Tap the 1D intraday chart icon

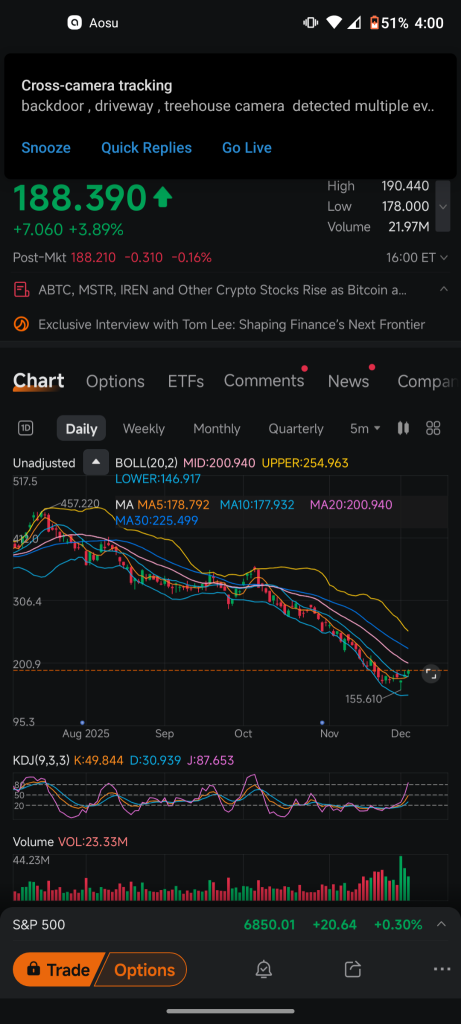pos(25,428)
